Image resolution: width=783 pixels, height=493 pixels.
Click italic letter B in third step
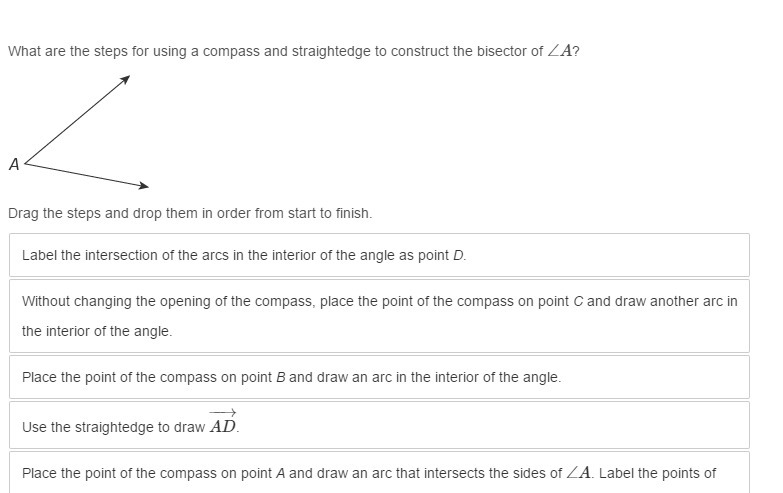[x=281, y=377]
